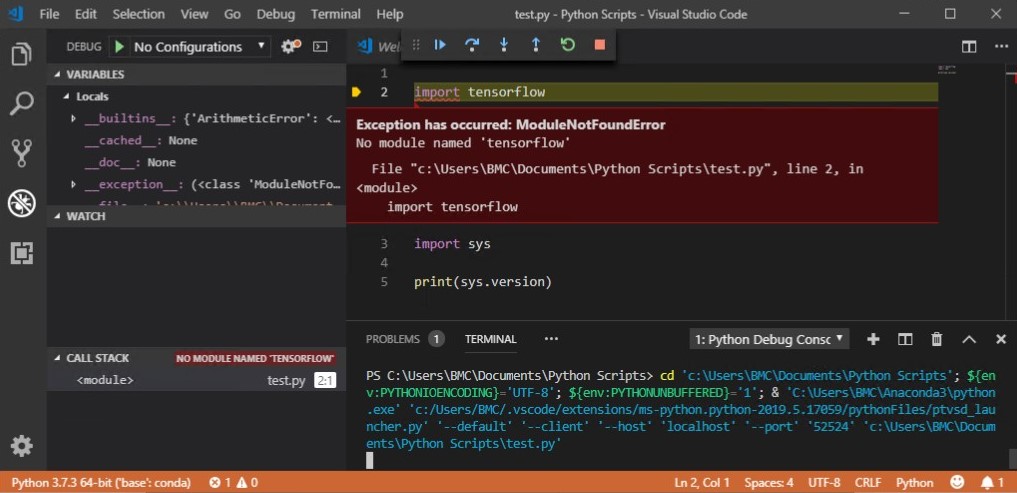Open the Extensions view in activity bar
The width and height of the screenshot is (1017, 493).
tap(22, 253)
